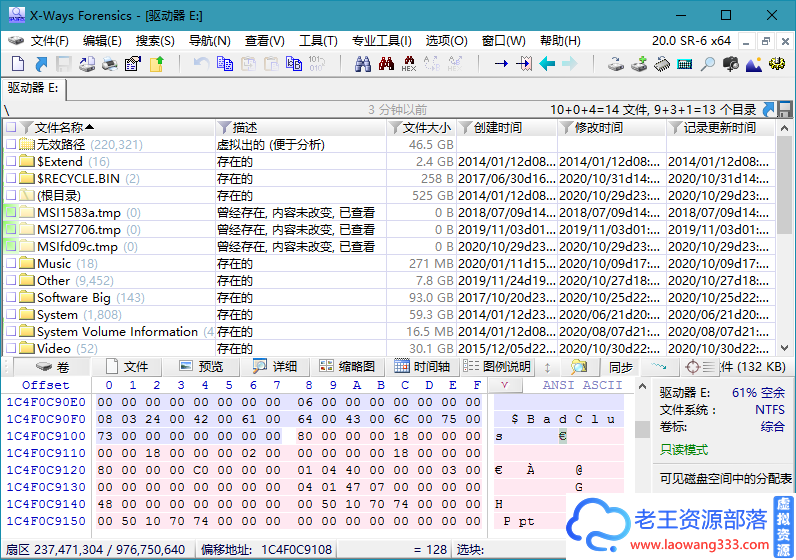Switch to the 时间轴 view button
This screenshot has width=796, height=560.
click(x=422, y=367)
